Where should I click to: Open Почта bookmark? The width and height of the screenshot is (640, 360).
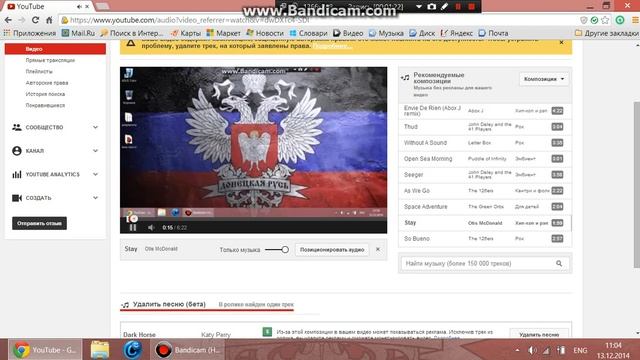493,33
